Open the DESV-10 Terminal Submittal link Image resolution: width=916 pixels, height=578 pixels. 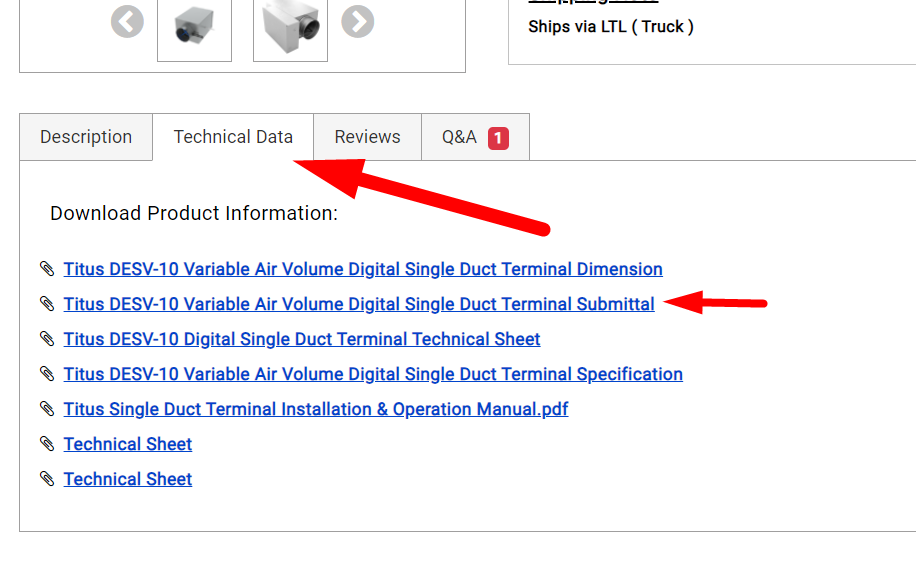point(358,304)
